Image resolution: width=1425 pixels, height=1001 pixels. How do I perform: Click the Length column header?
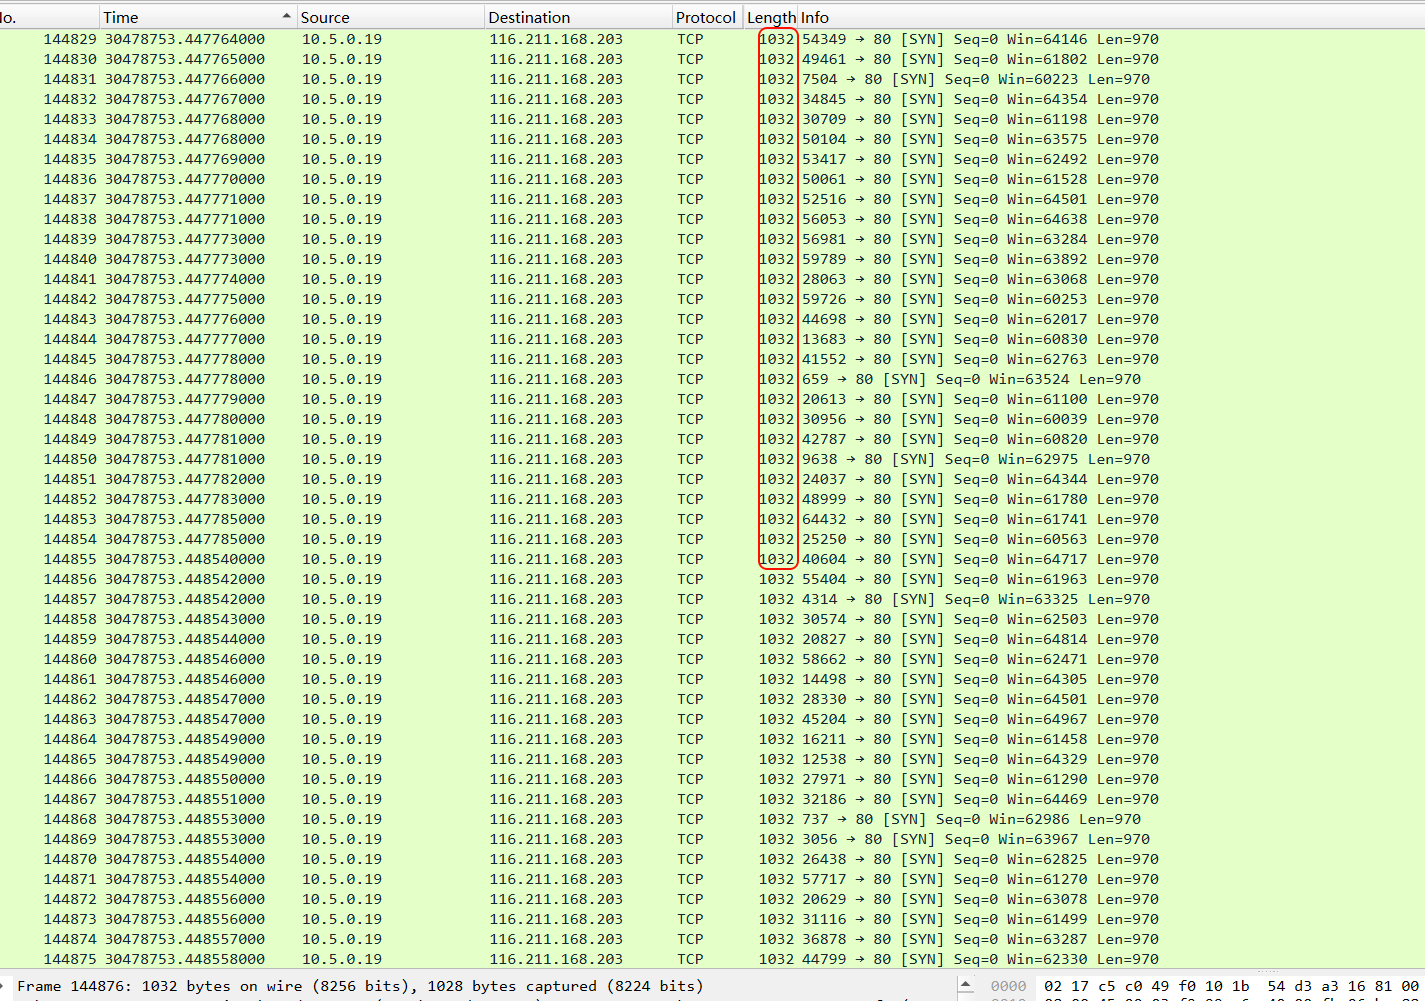click(771, 17)
